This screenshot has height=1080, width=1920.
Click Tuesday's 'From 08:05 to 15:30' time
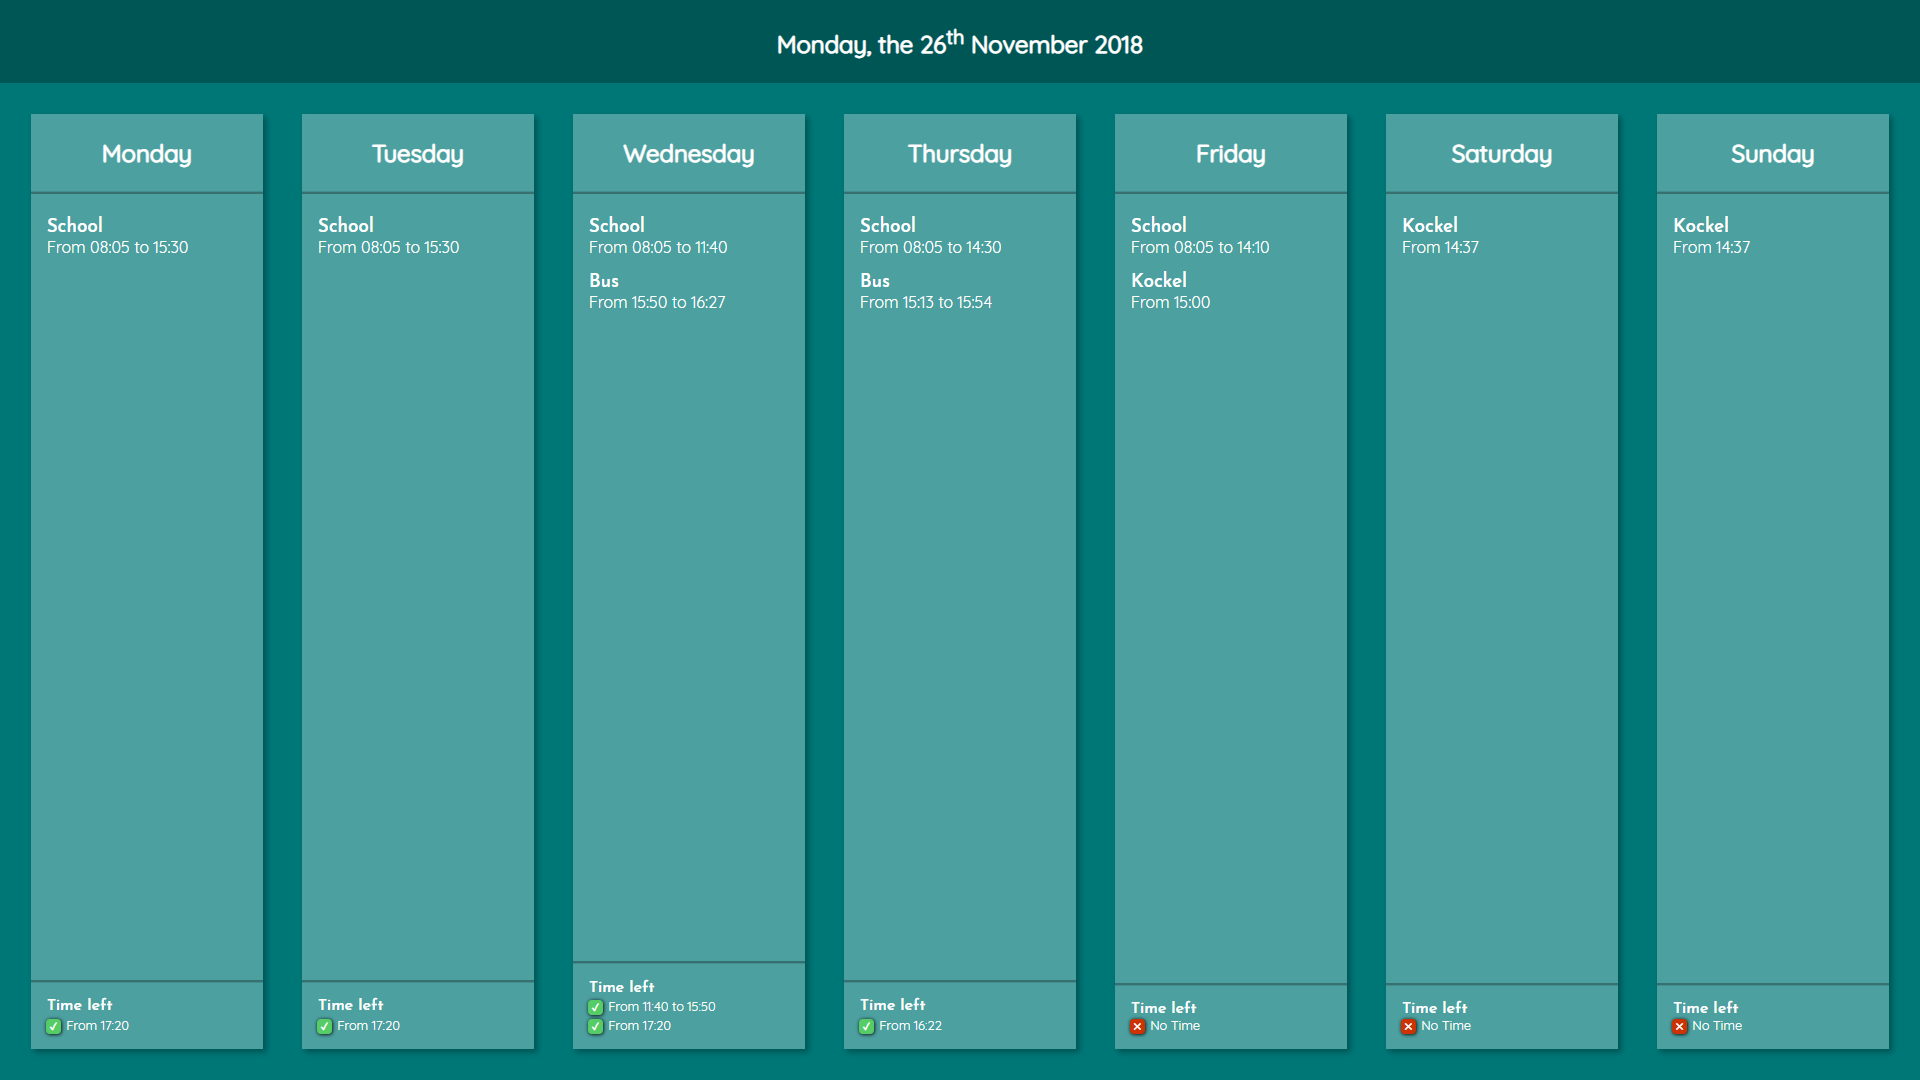pyautogui.click(x=389, y=247)
